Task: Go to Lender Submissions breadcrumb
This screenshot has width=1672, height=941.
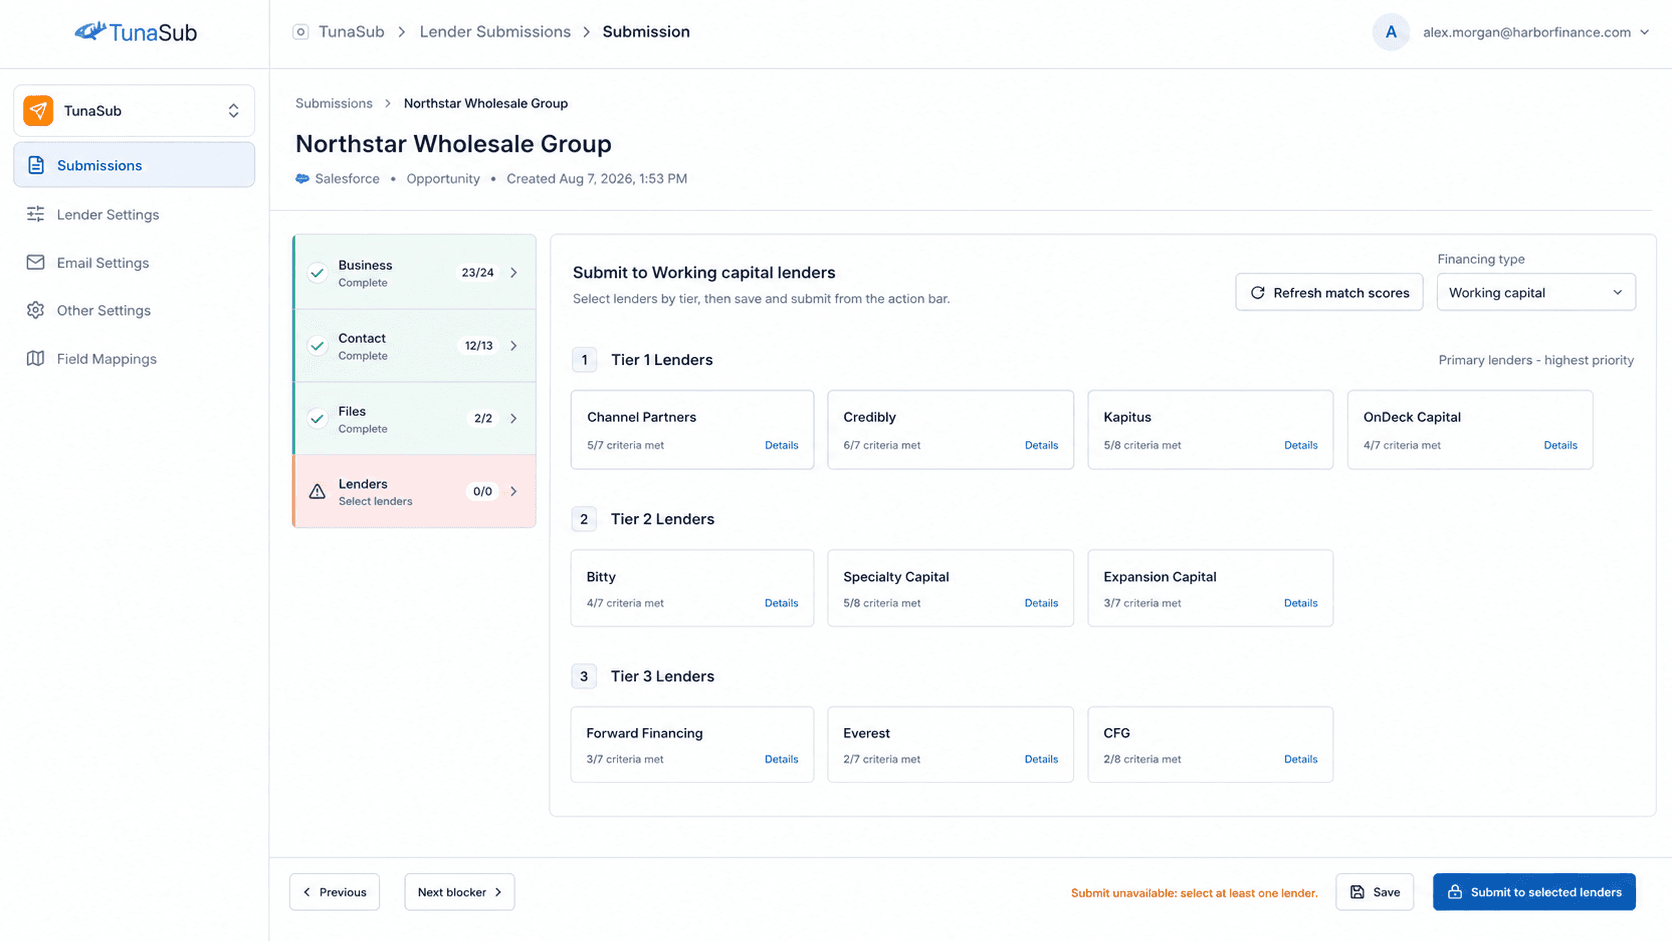Action: (x=495, y=32)
